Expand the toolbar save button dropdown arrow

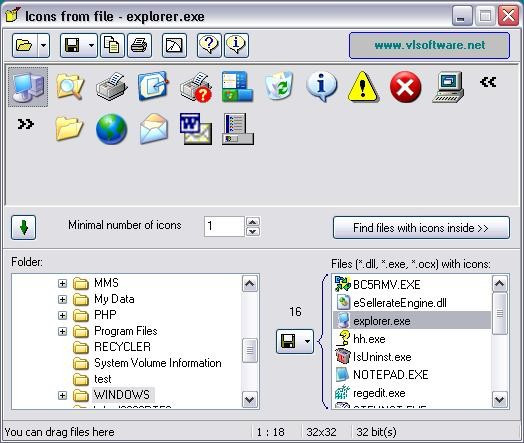pos(91,45)
